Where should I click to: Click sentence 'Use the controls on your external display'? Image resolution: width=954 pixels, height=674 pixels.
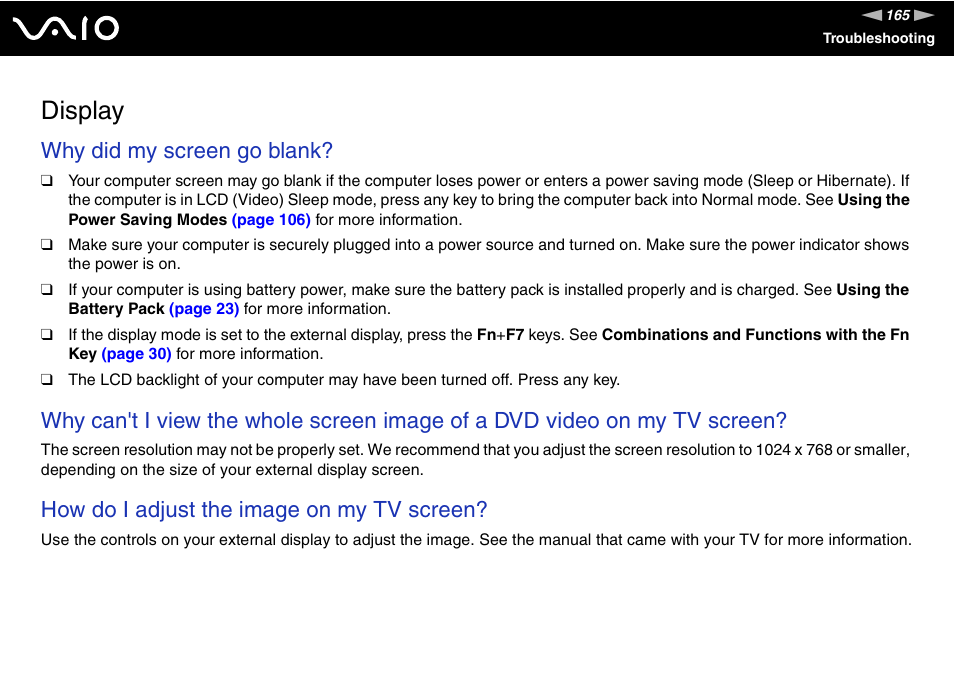point(476,540)
